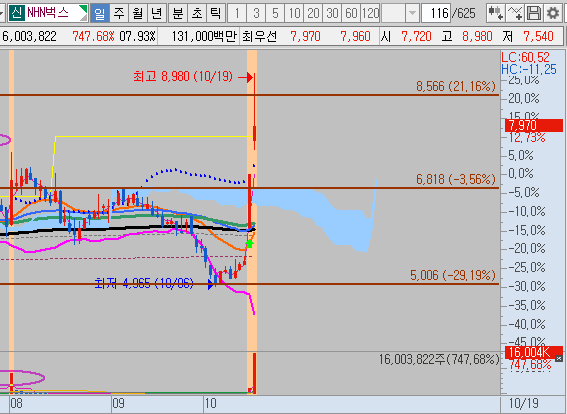Click the add indicator line icon
The width and height of the screenshot is (567, 414).
pyautogui.click(x=515, y=13)
